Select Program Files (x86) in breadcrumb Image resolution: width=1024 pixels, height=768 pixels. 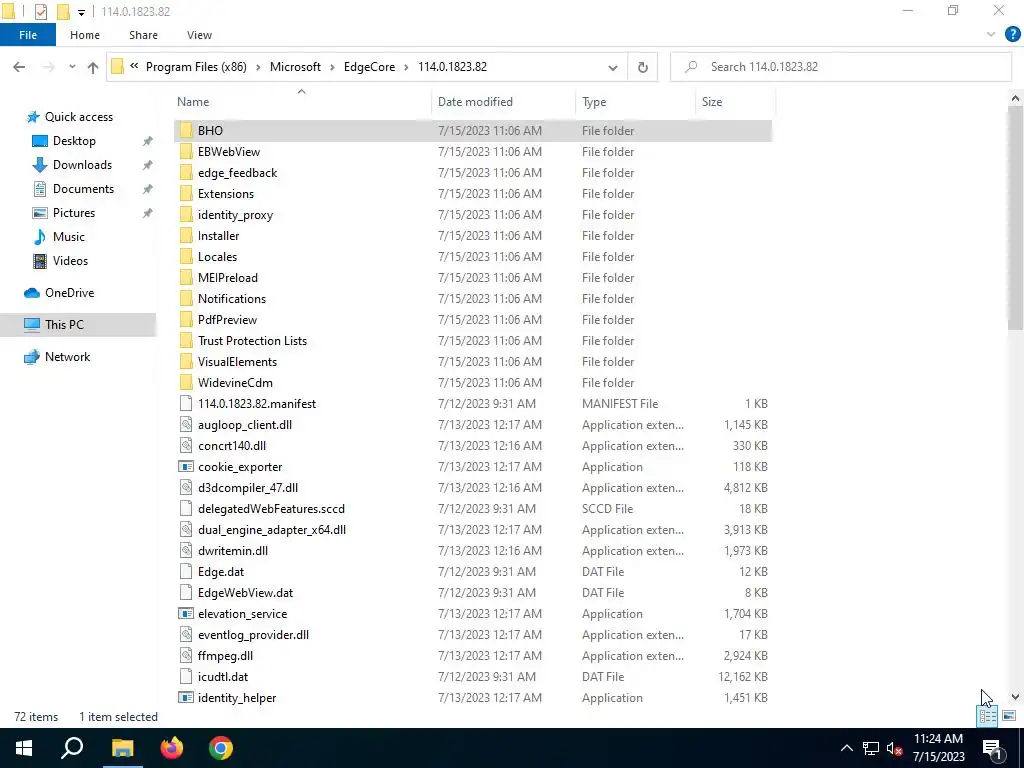pyautogui.click(x=196, y=67)
